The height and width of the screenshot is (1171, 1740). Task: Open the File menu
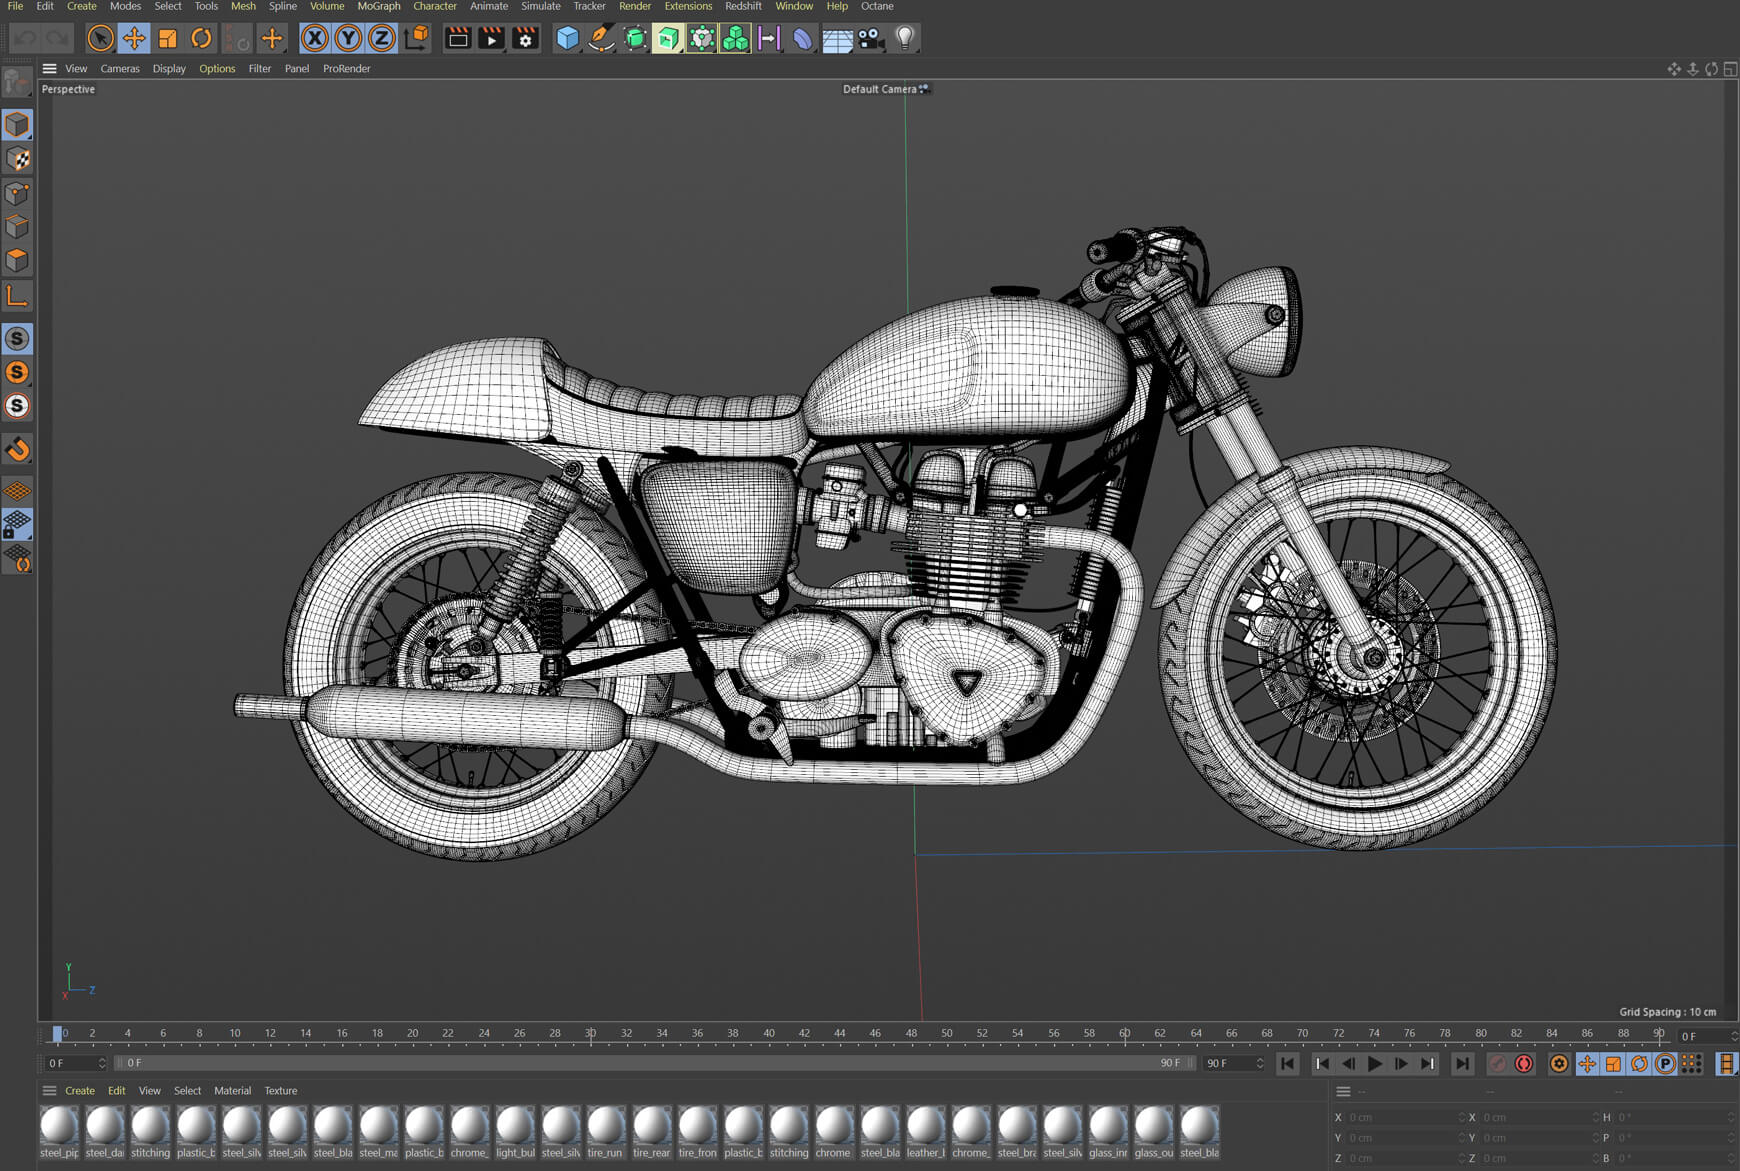pyautogui.click(x=15, y=6)
